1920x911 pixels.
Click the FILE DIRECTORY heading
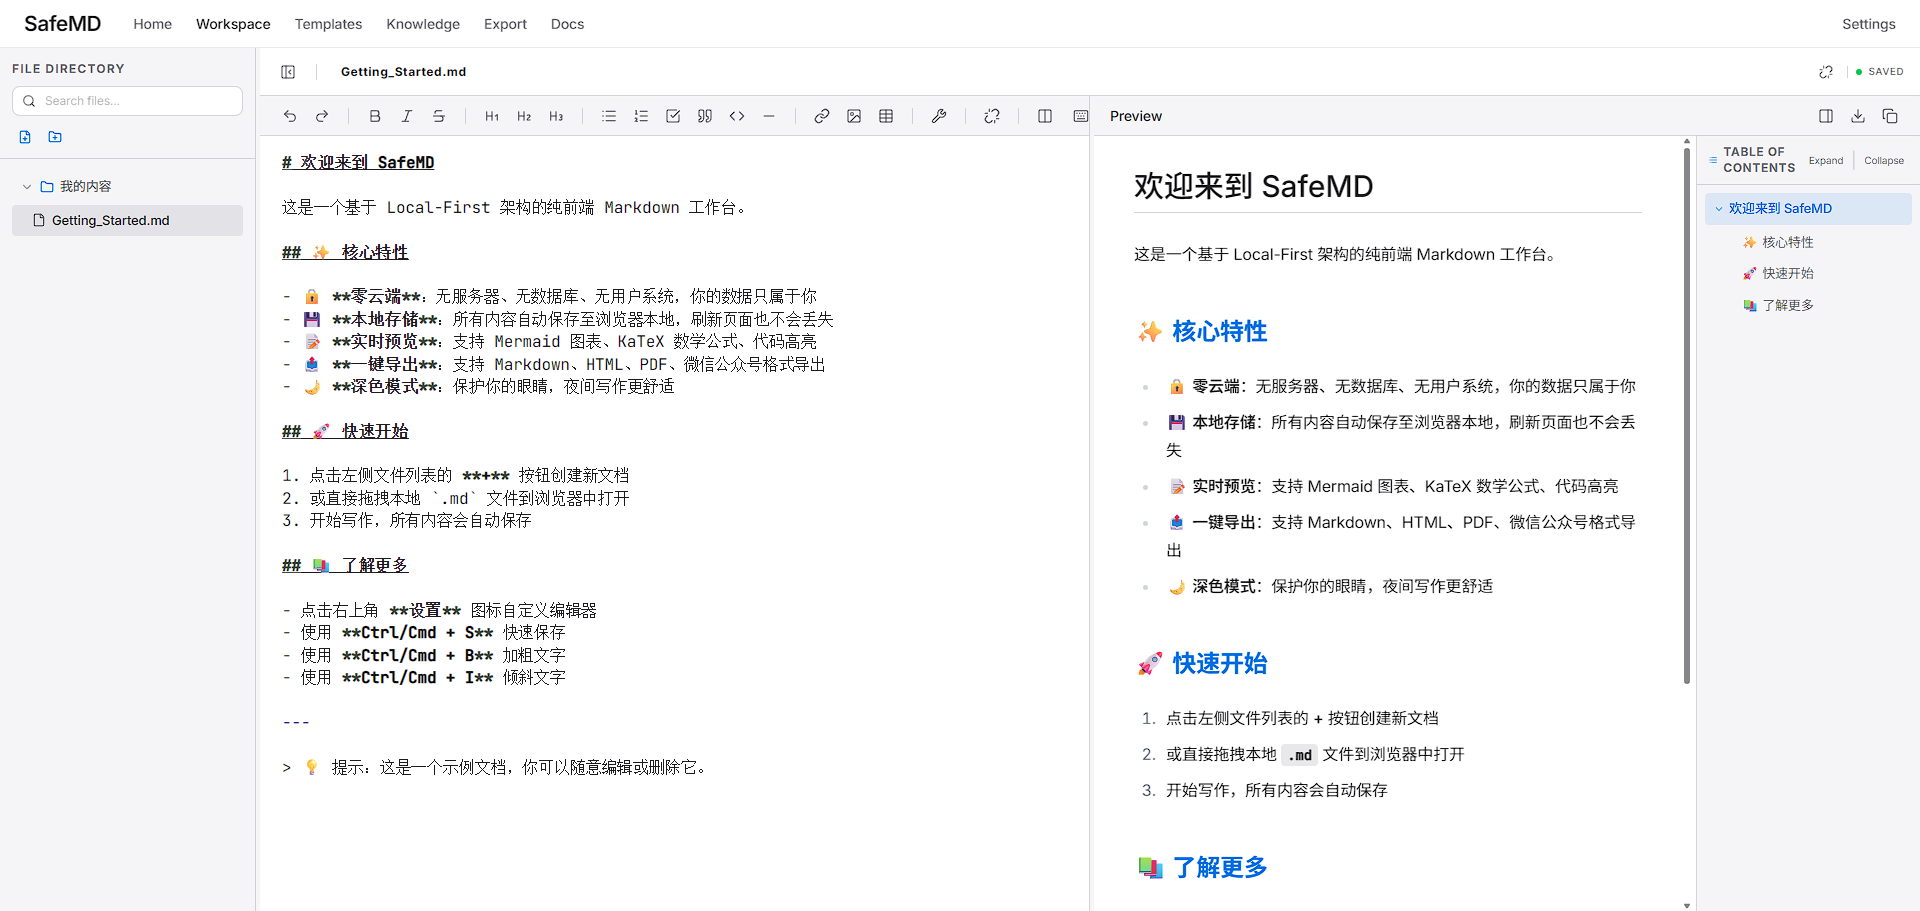pyautogui.click(x=68, y=69)
